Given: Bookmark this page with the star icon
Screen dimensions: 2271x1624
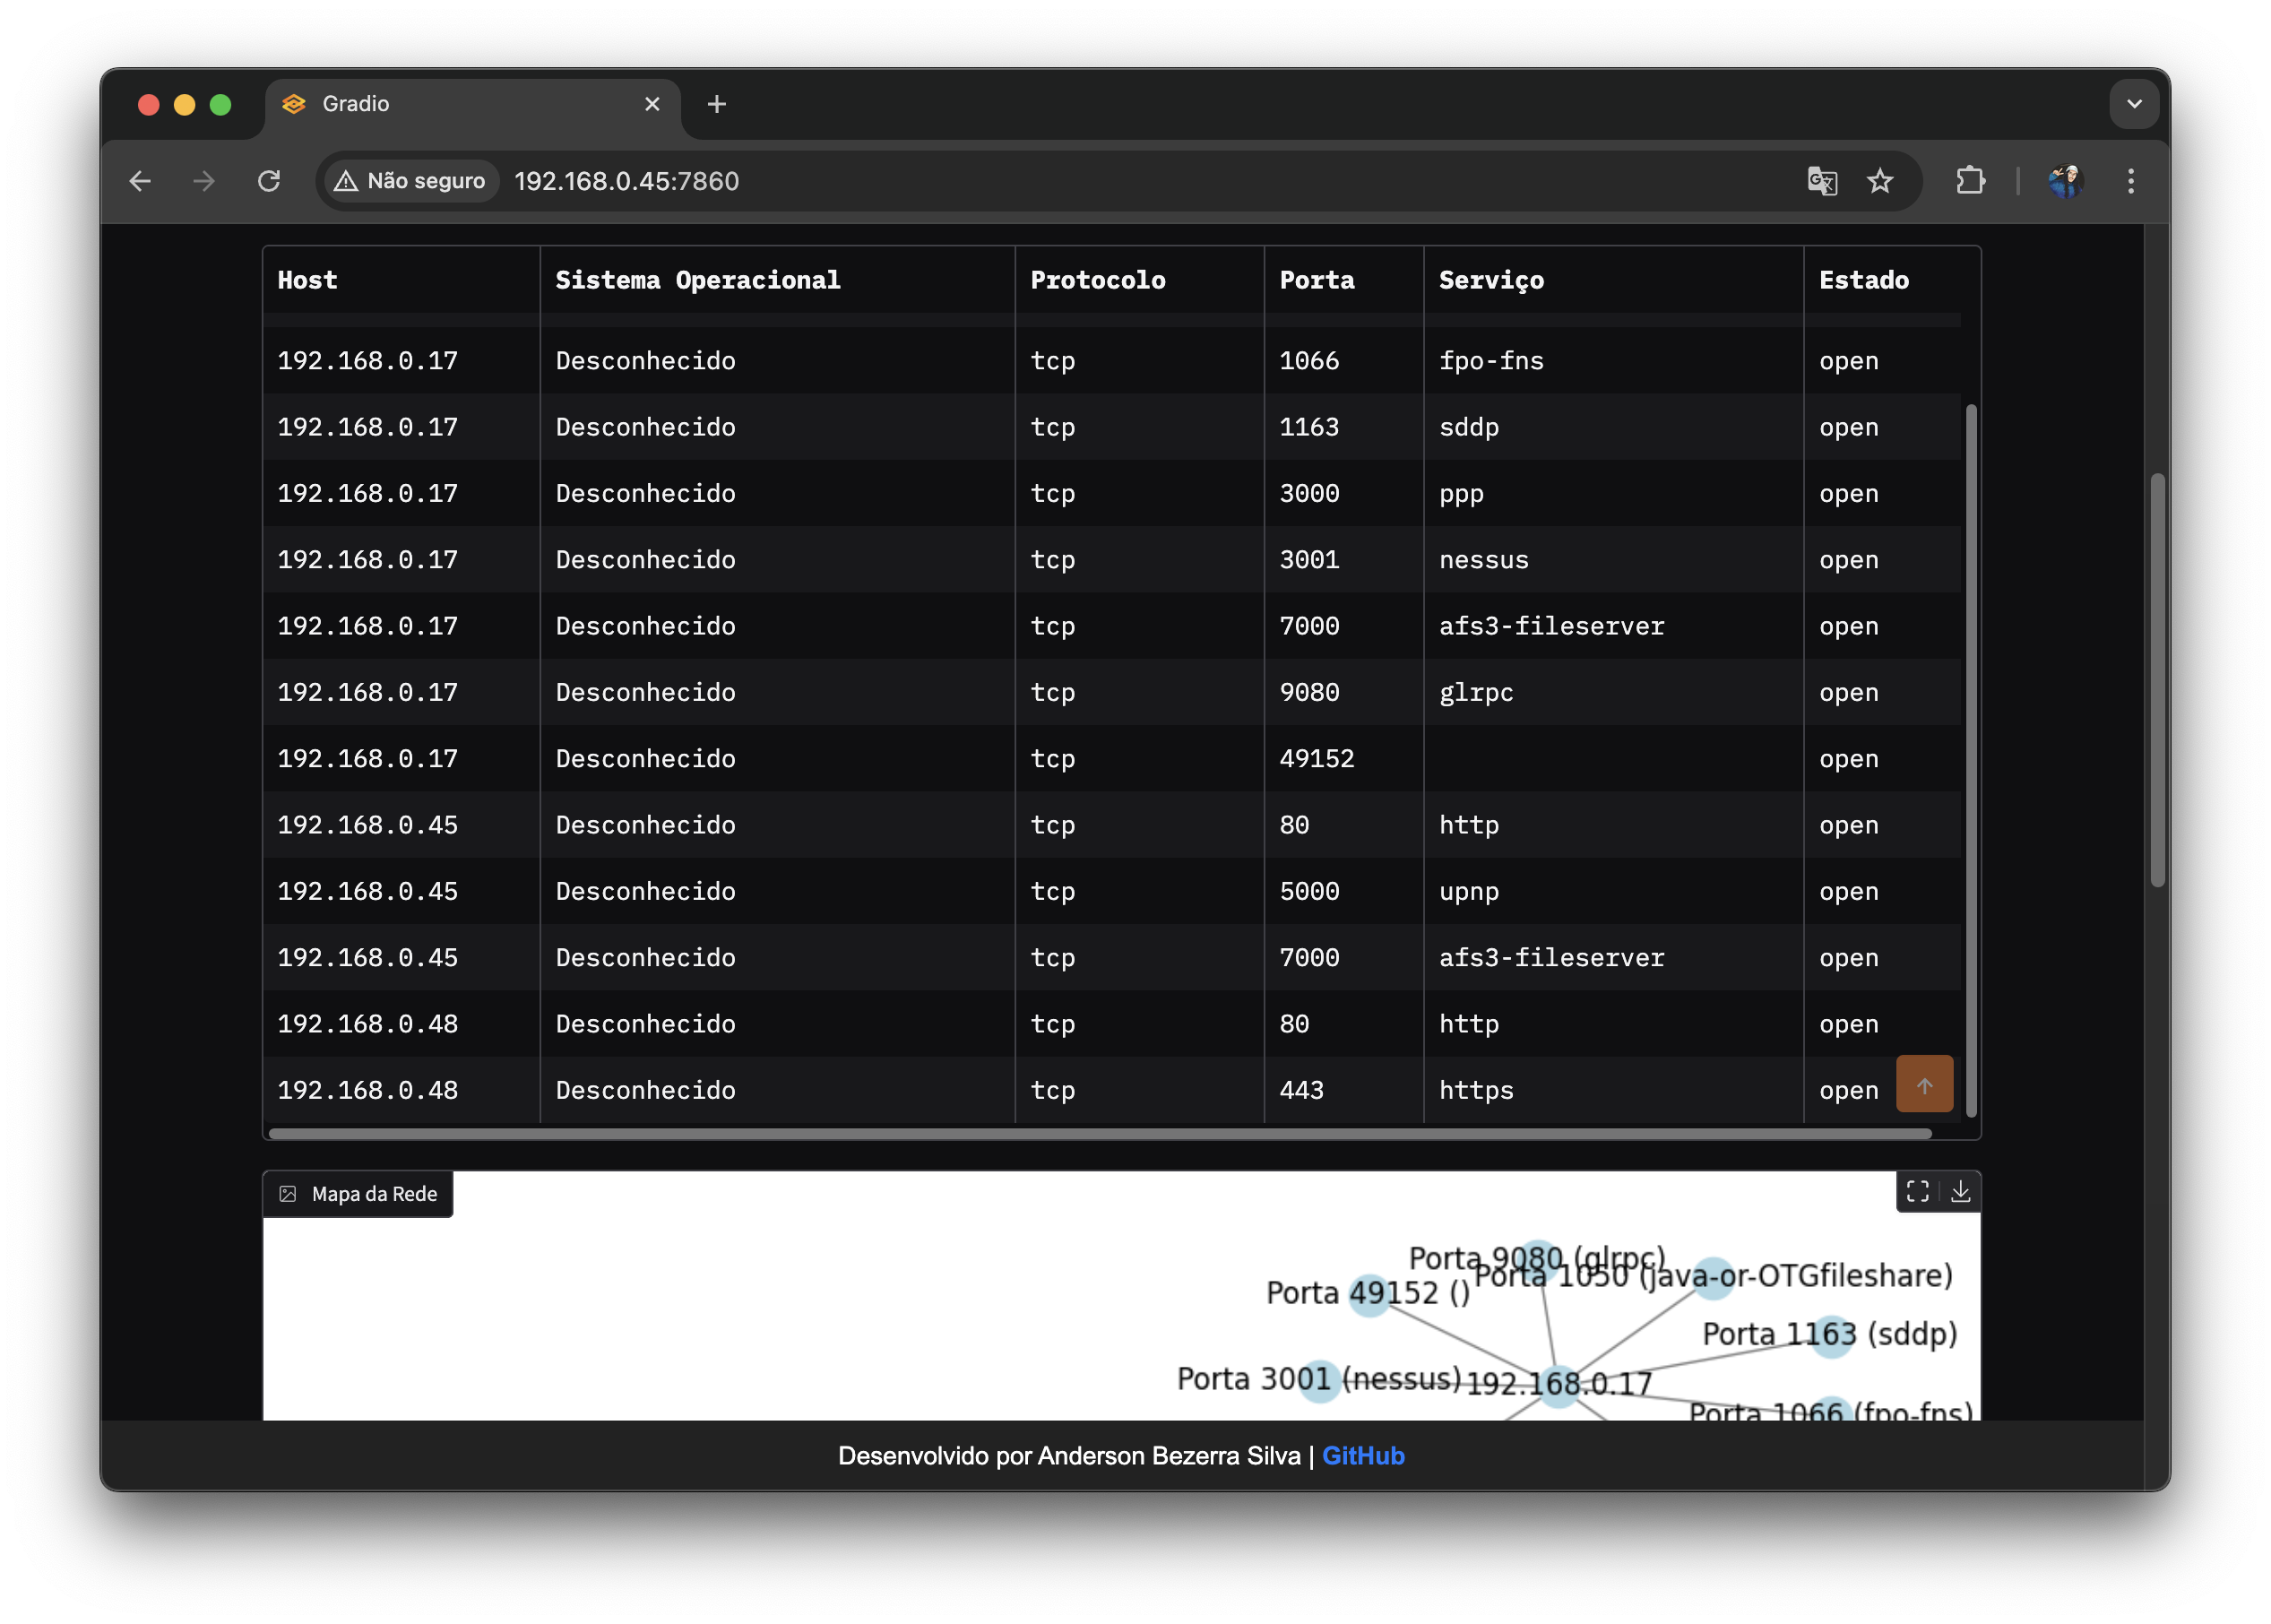Looking at the screenshot, I should (x=1880, y=181).
